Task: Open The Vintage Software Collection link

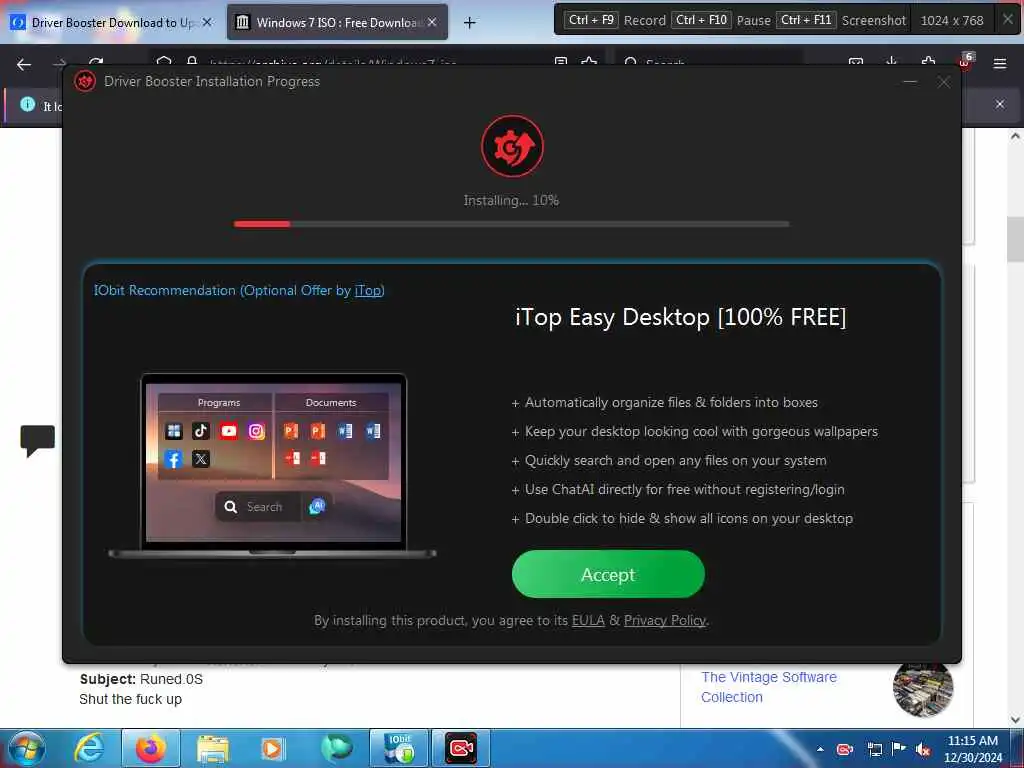Action: click(x=769, y=687)
